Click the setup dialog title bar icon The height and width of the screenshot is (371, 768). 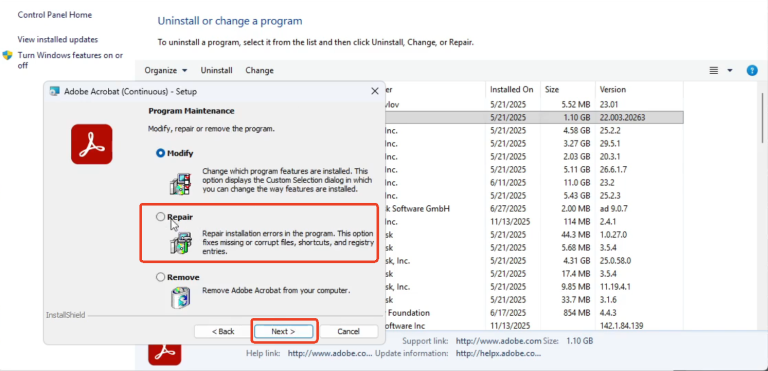pyautogui.click(x=55, y=91)
